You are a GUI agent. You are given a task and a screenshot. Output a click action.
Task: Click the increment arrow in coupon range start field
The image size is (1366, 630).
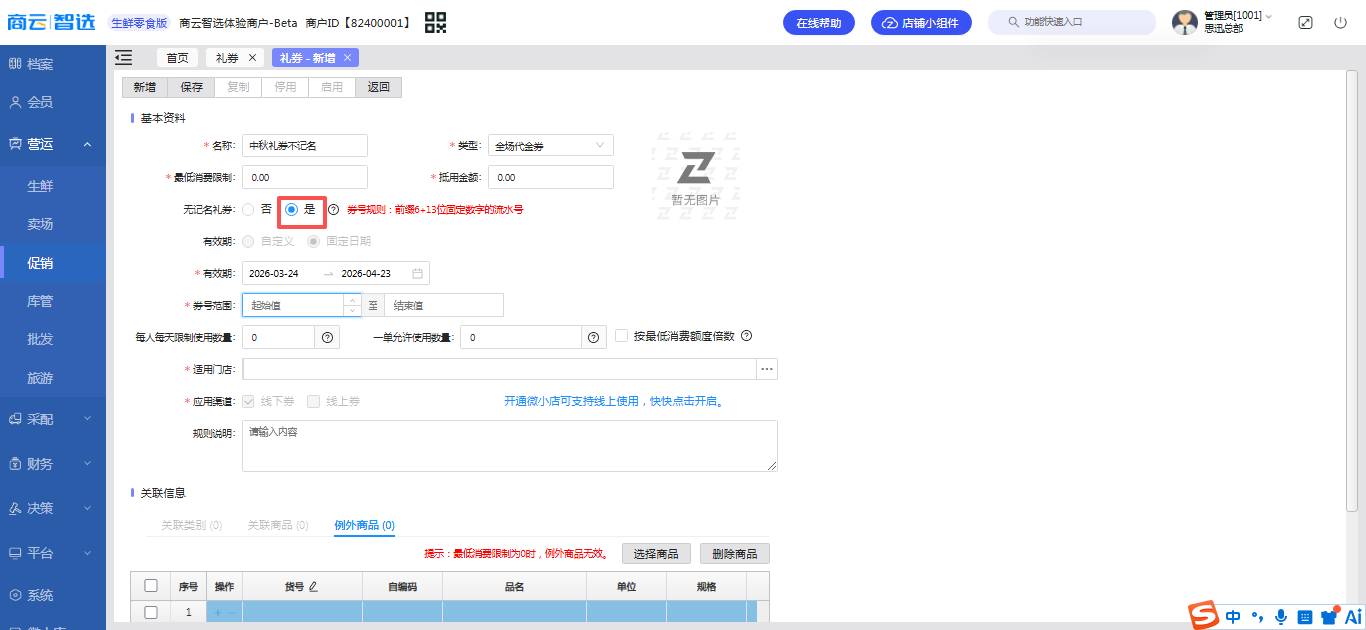(x=352, y=299)
